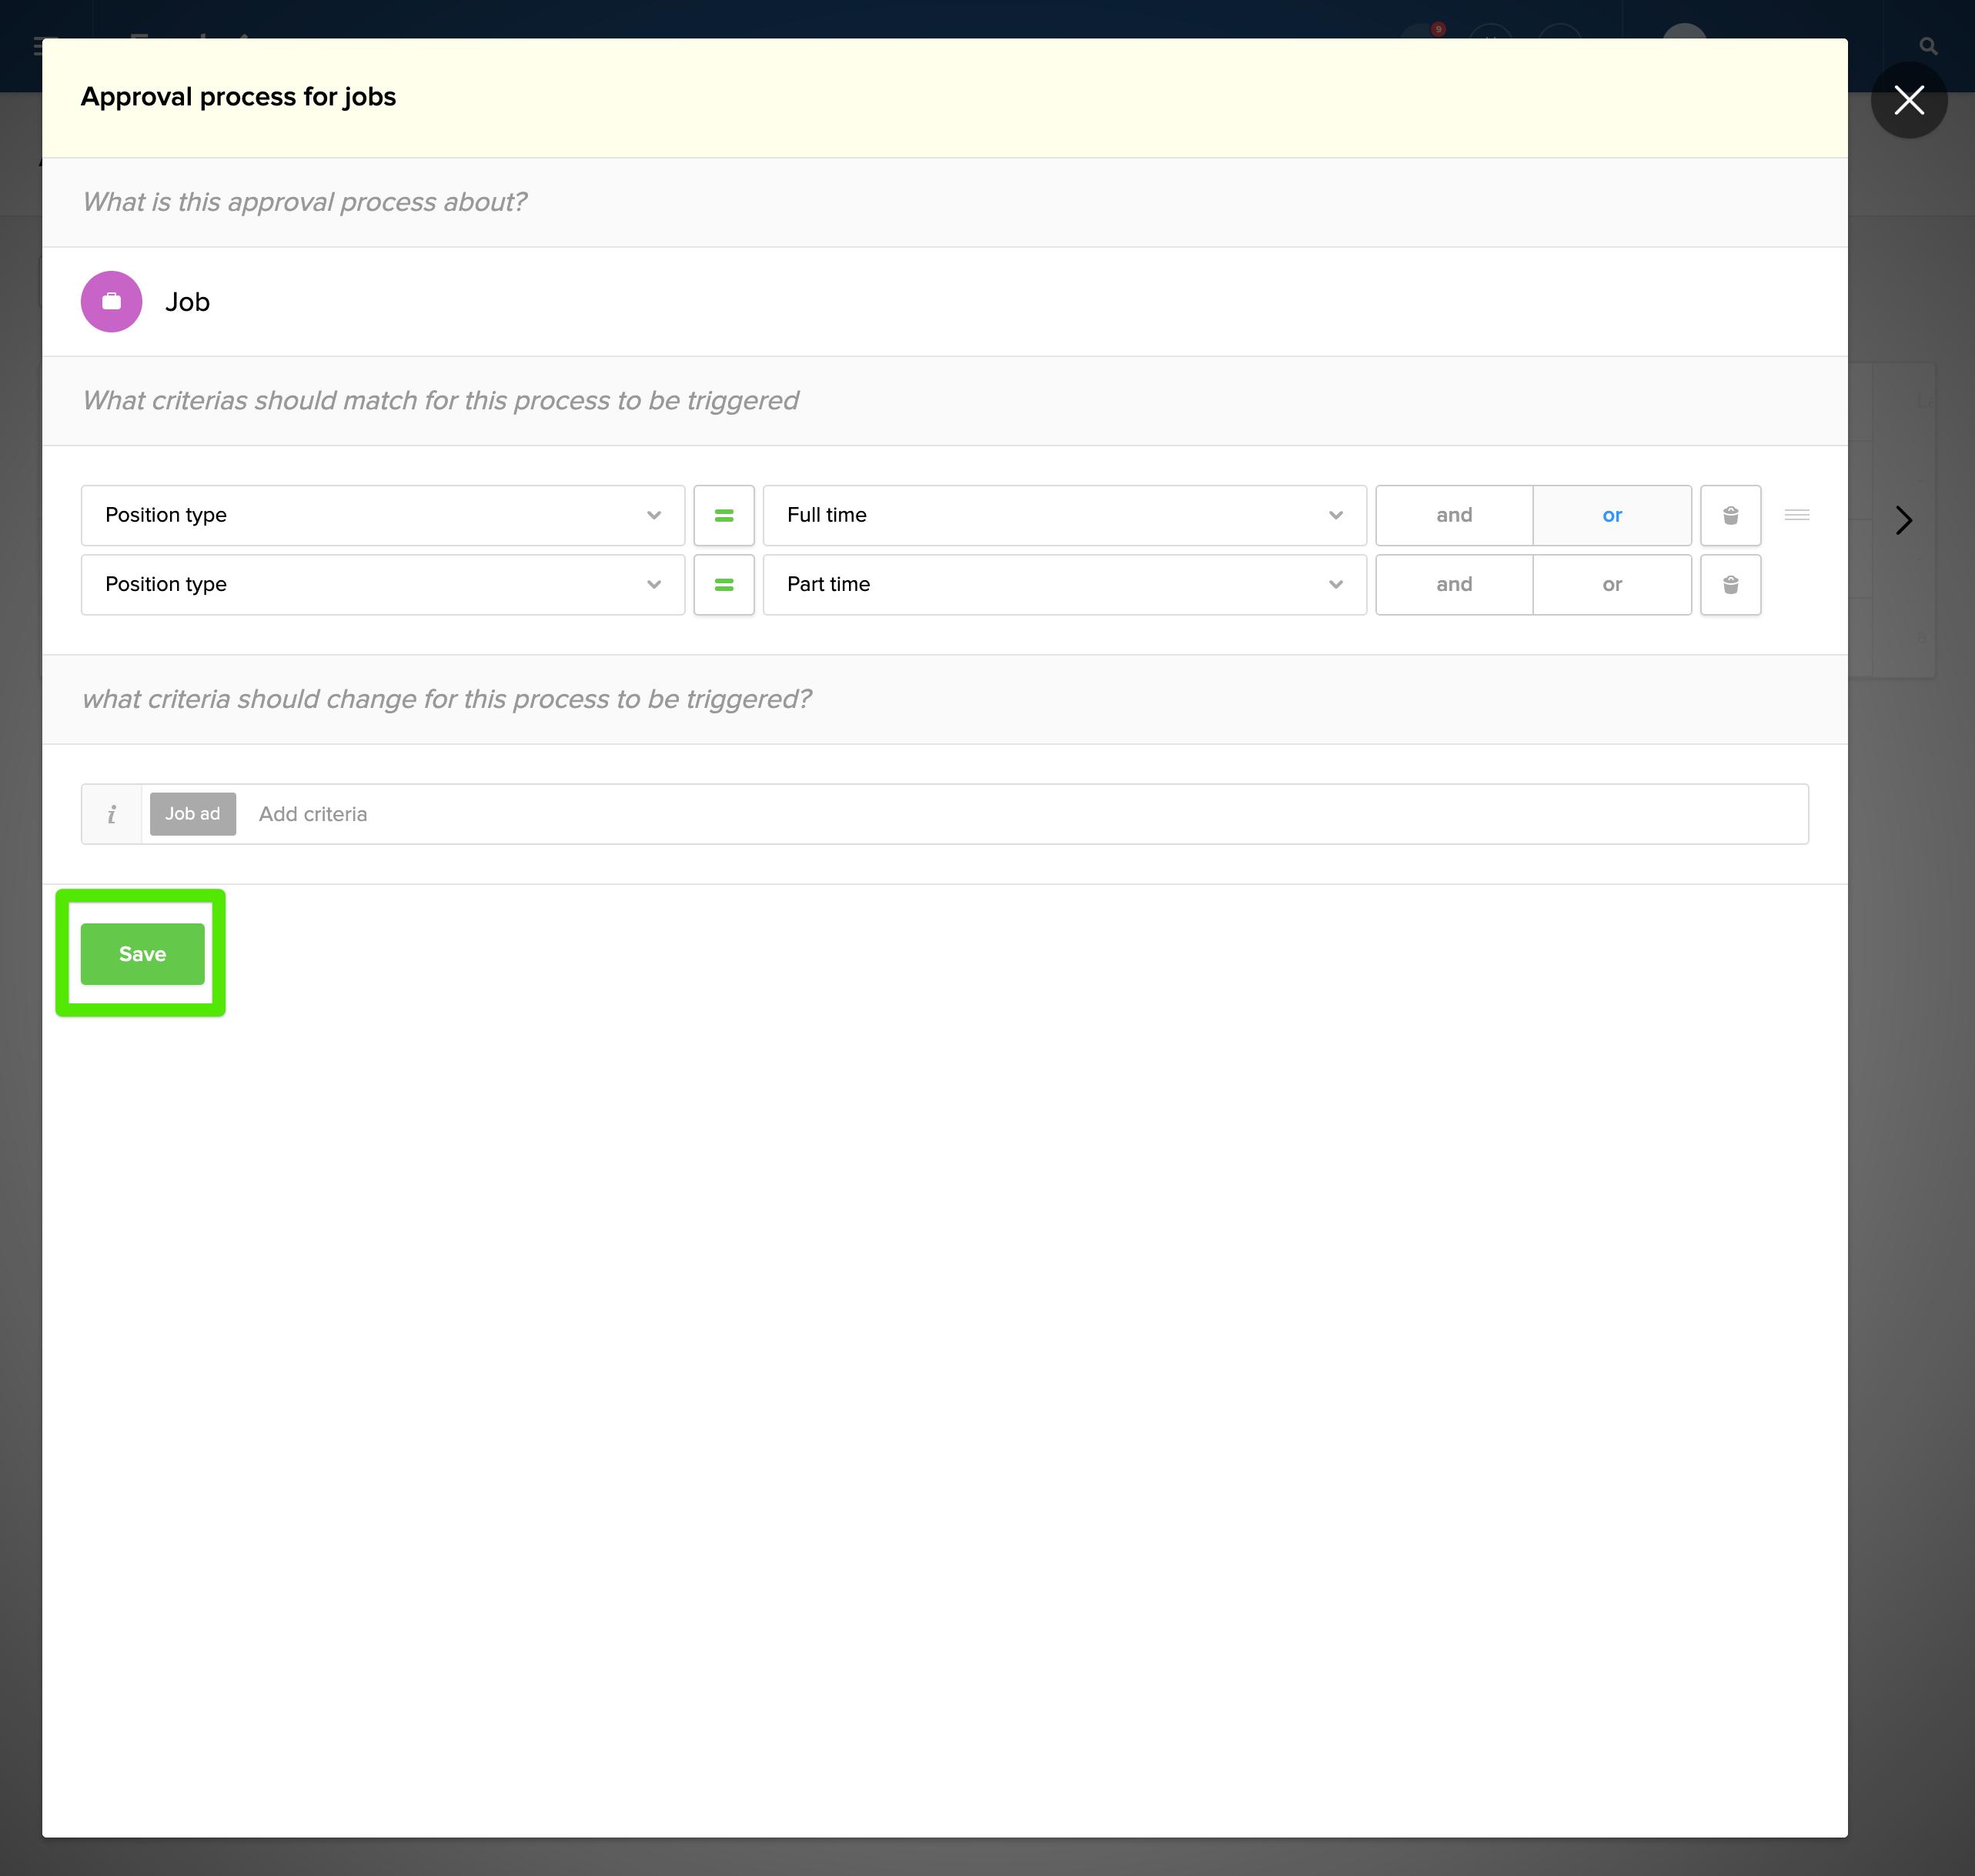Open the Full time value dropdown
1975x1876 pixels.
click(1063, 515)
